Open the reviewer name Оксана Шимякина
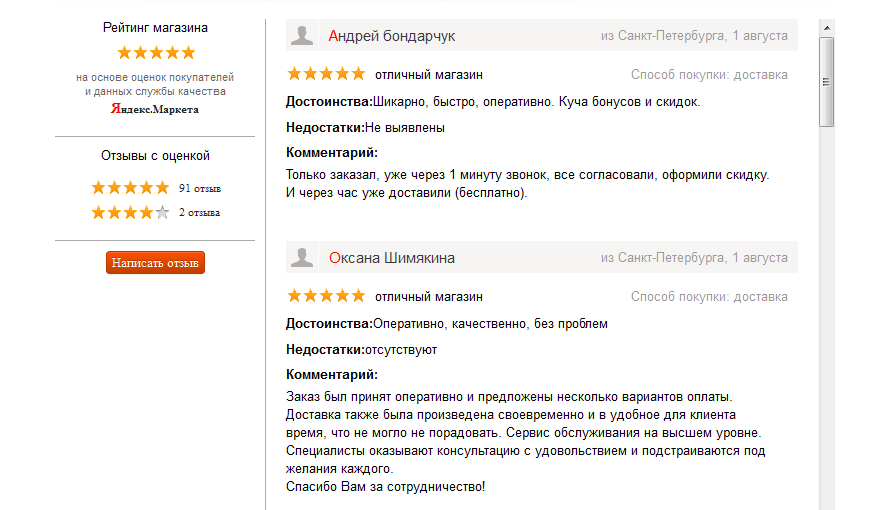Screen dimensions: 895x510 tap(391, 258)
